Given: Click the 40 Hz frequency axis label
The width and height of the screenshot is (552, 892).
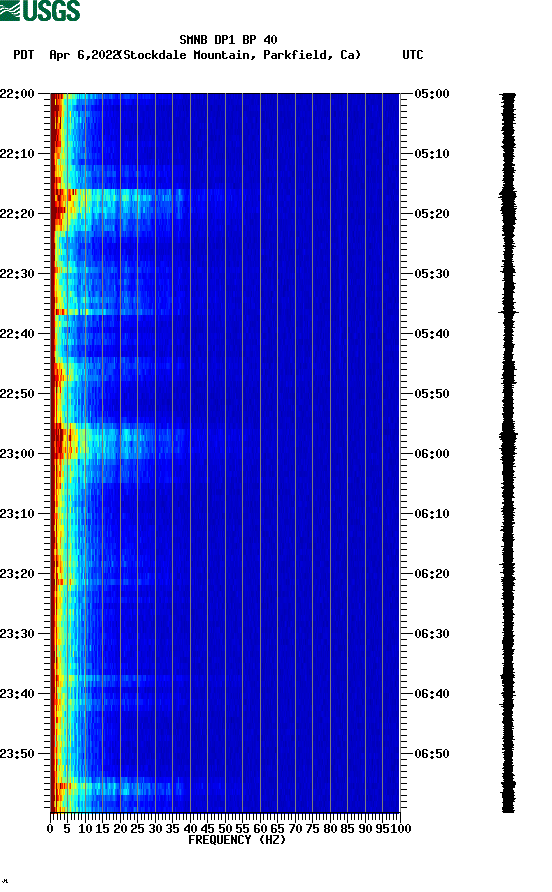Looking at the screenshot, I should point(190,829).
